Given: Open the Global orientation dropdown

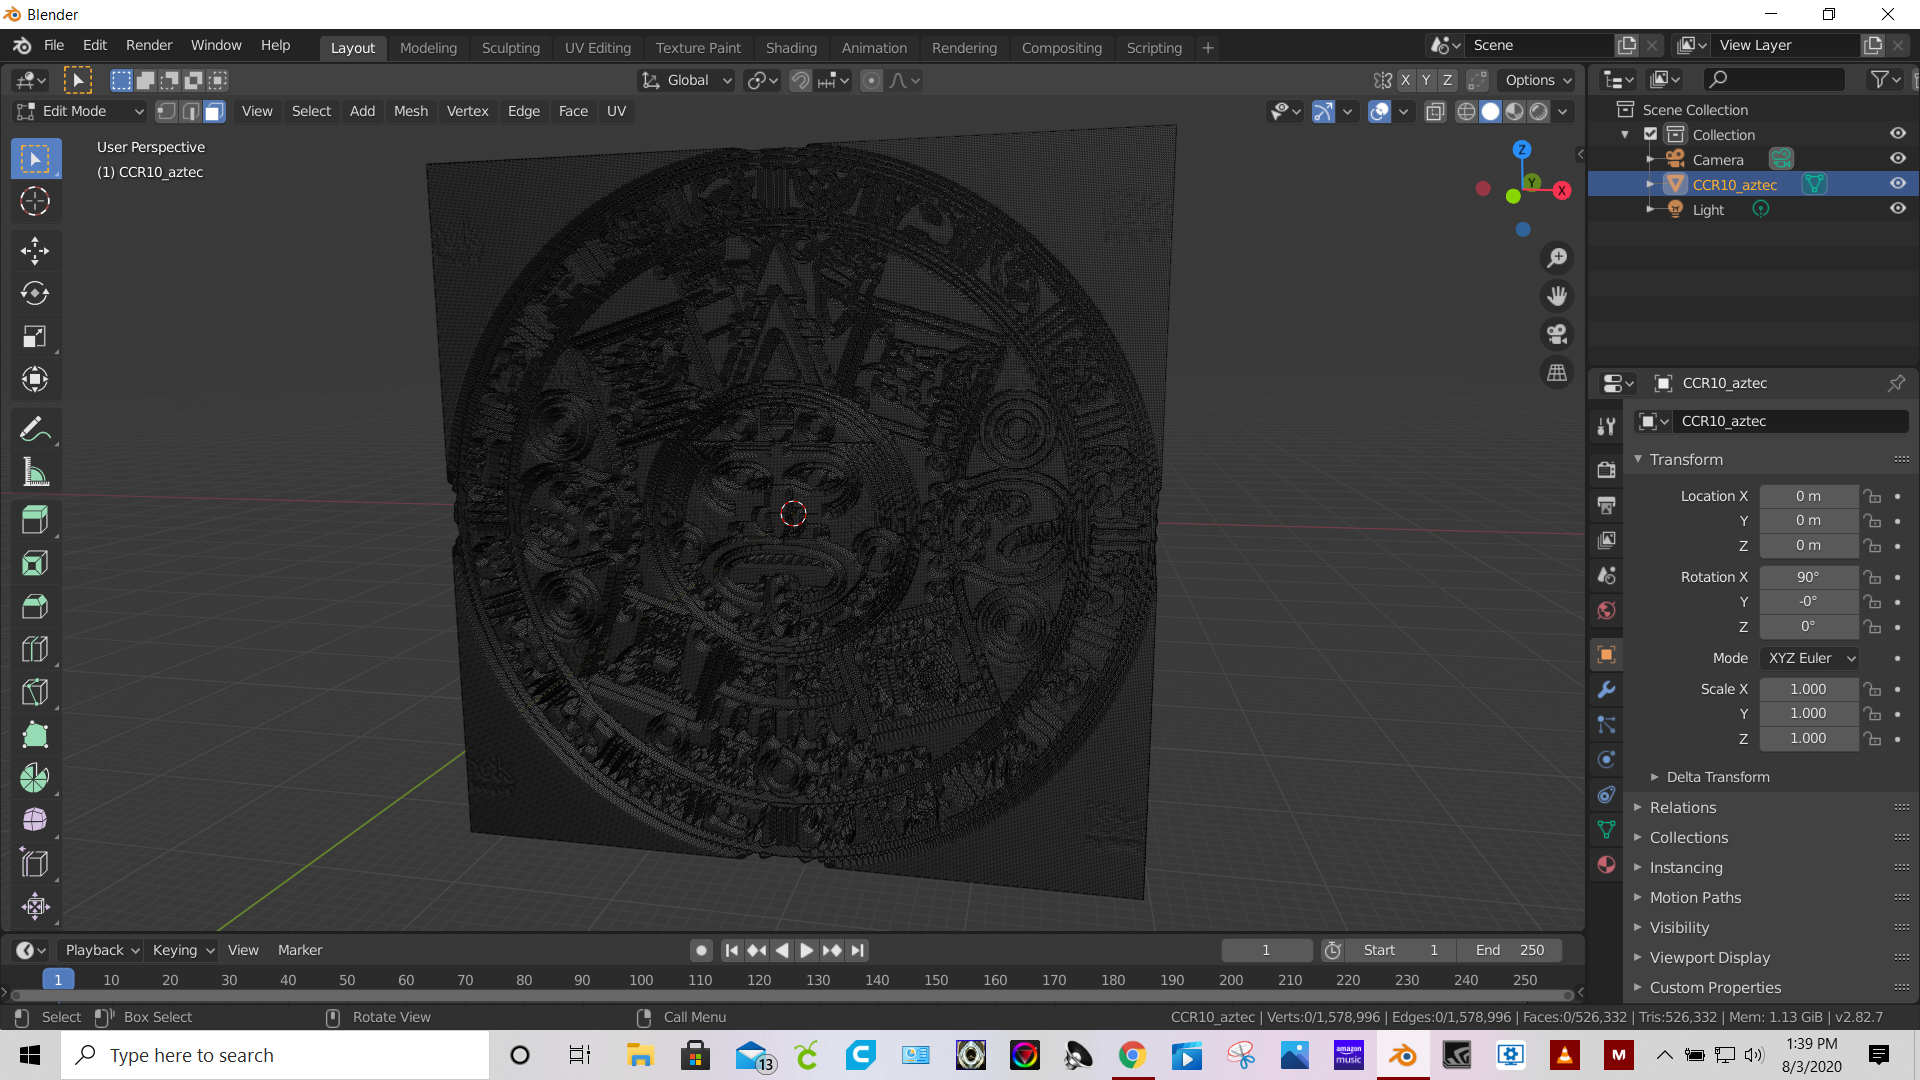Looking at the screenshot, I should (x=687, y=80).
